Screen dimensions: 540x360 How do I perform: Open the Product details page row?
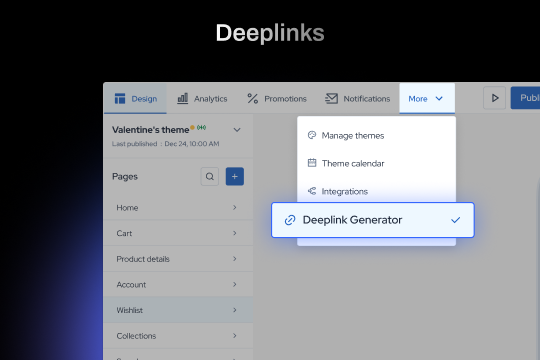(x=178, y=259)
